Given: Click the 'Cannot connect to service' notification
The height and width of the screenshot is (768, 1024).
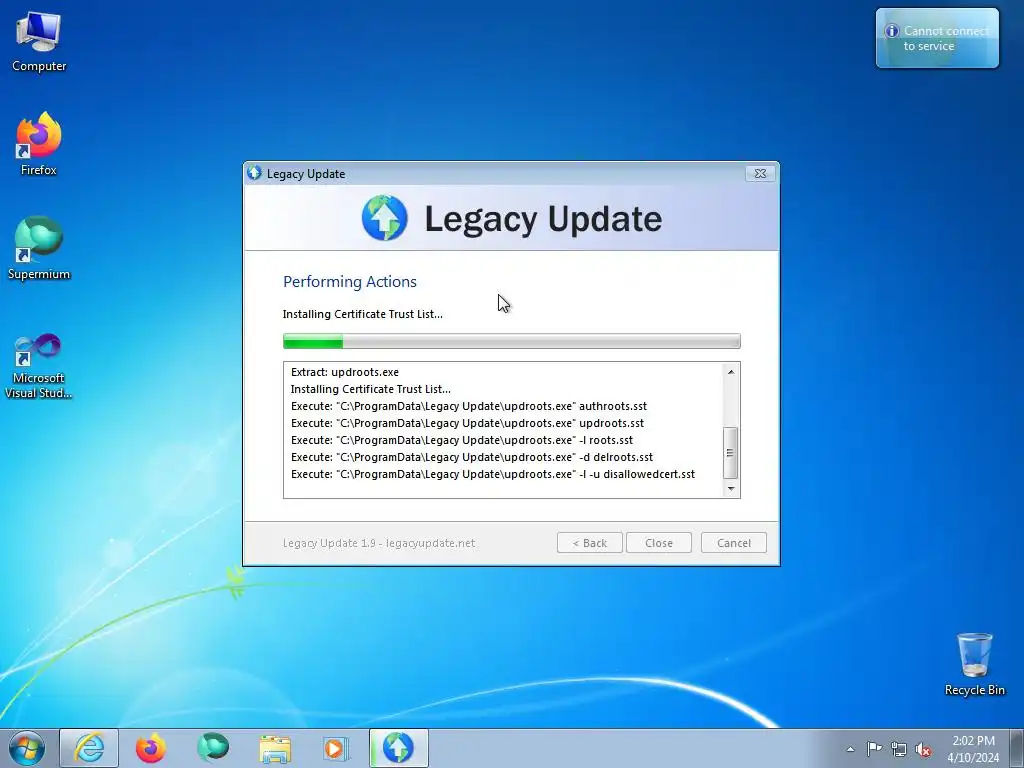Looking at the screenshot, I should point(937,38).
